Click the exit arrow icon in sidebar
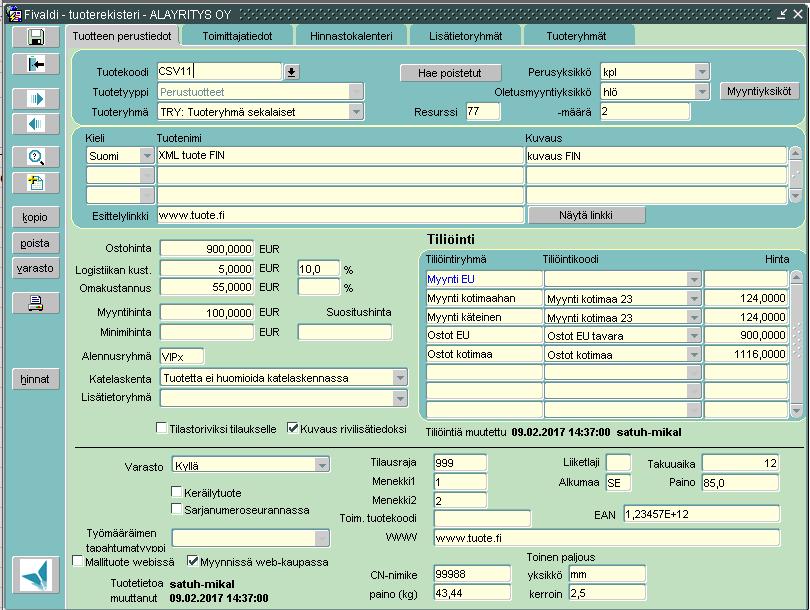The height and width of the screenshot is (610, 810). [36, 64]
